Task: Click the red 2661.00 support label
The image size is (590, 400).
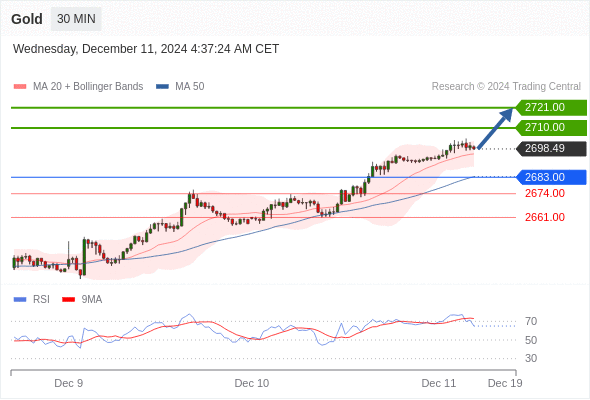Action: point(545,217)
